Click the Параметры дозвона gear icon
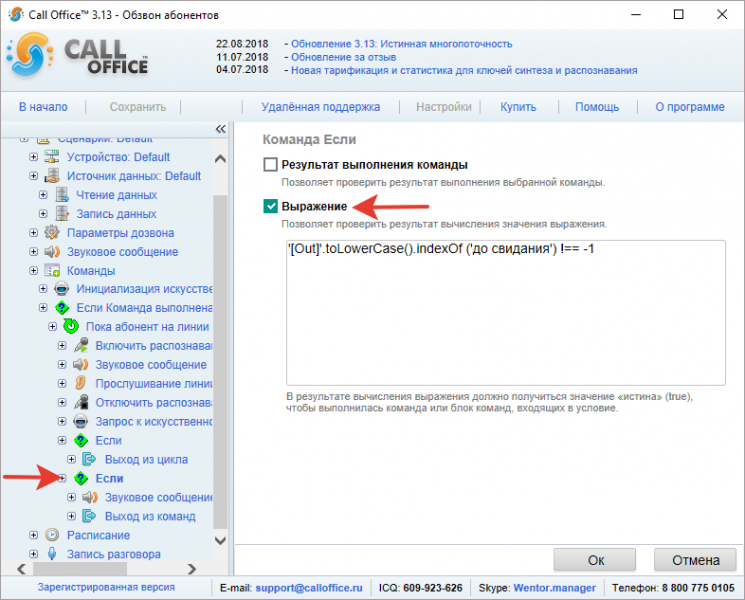Image resolution: width=745 pixels, height=600 pixels. pos(52,233)
